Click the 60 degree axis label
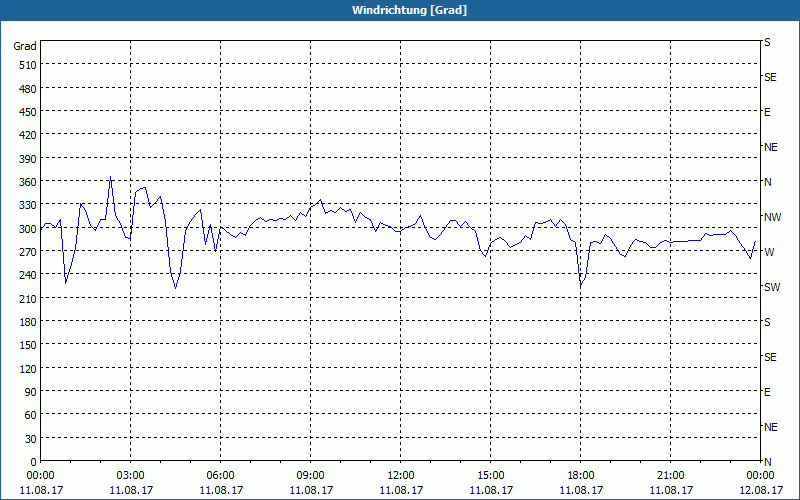The height and width of the screenshot is (500, 800). (31, 415)
